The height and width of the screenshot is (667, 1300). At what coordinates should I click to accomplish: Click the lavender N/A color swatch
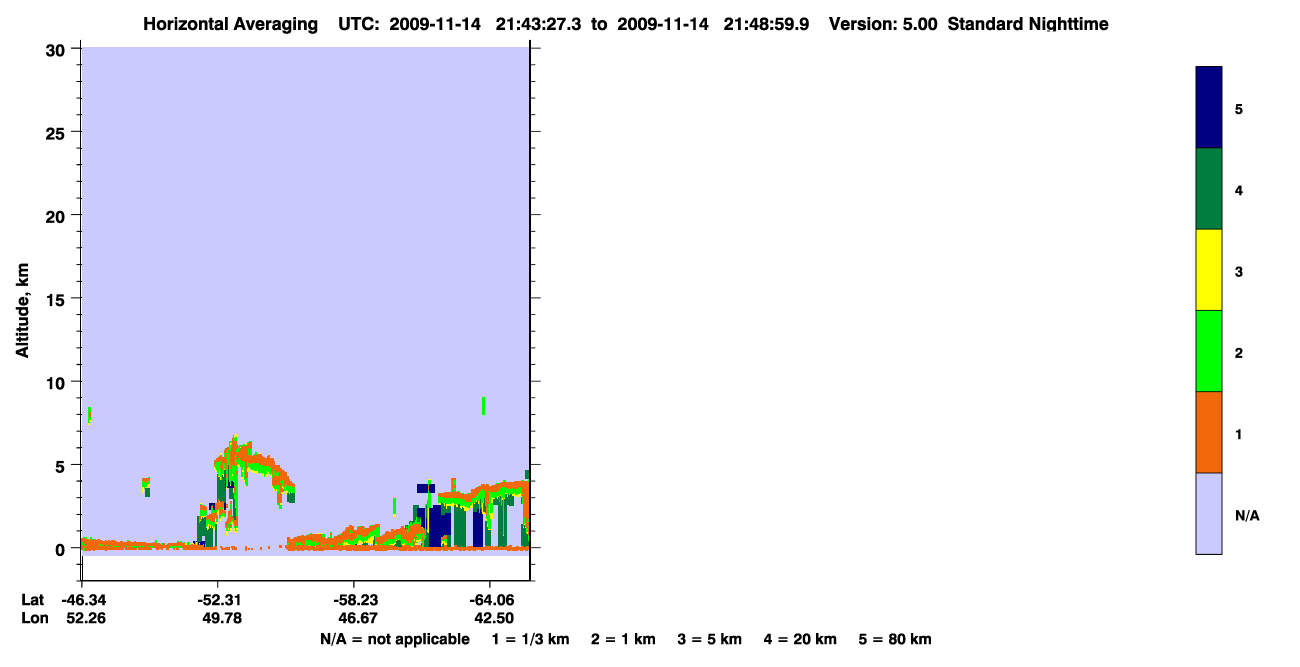1209,513
